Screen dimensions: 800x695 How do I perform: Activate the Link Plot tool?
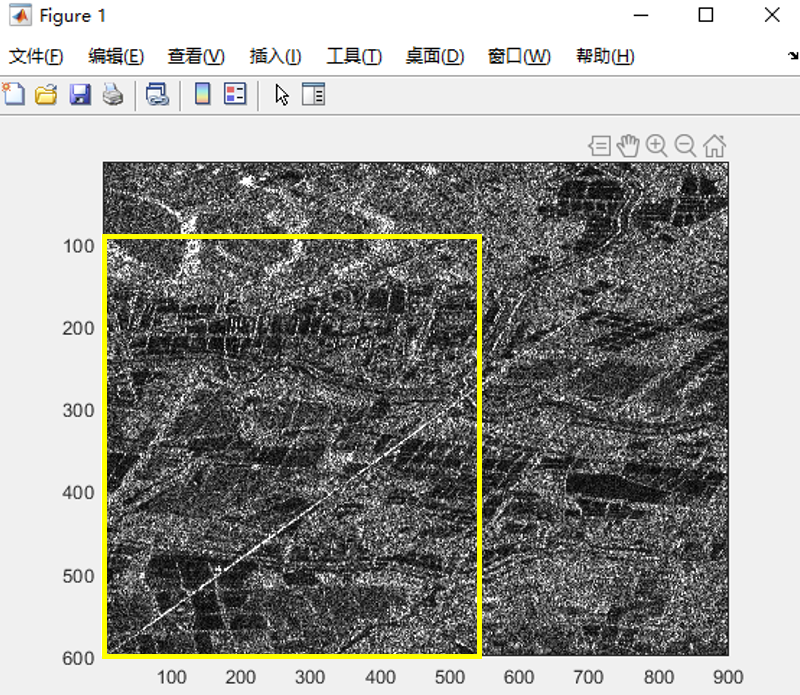point(156,93)
